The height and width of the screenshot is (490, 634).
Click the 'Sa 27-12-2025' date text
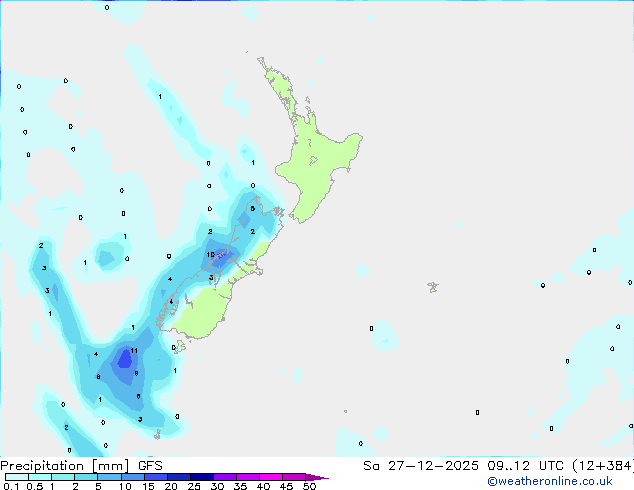click(x=421, y=466)
